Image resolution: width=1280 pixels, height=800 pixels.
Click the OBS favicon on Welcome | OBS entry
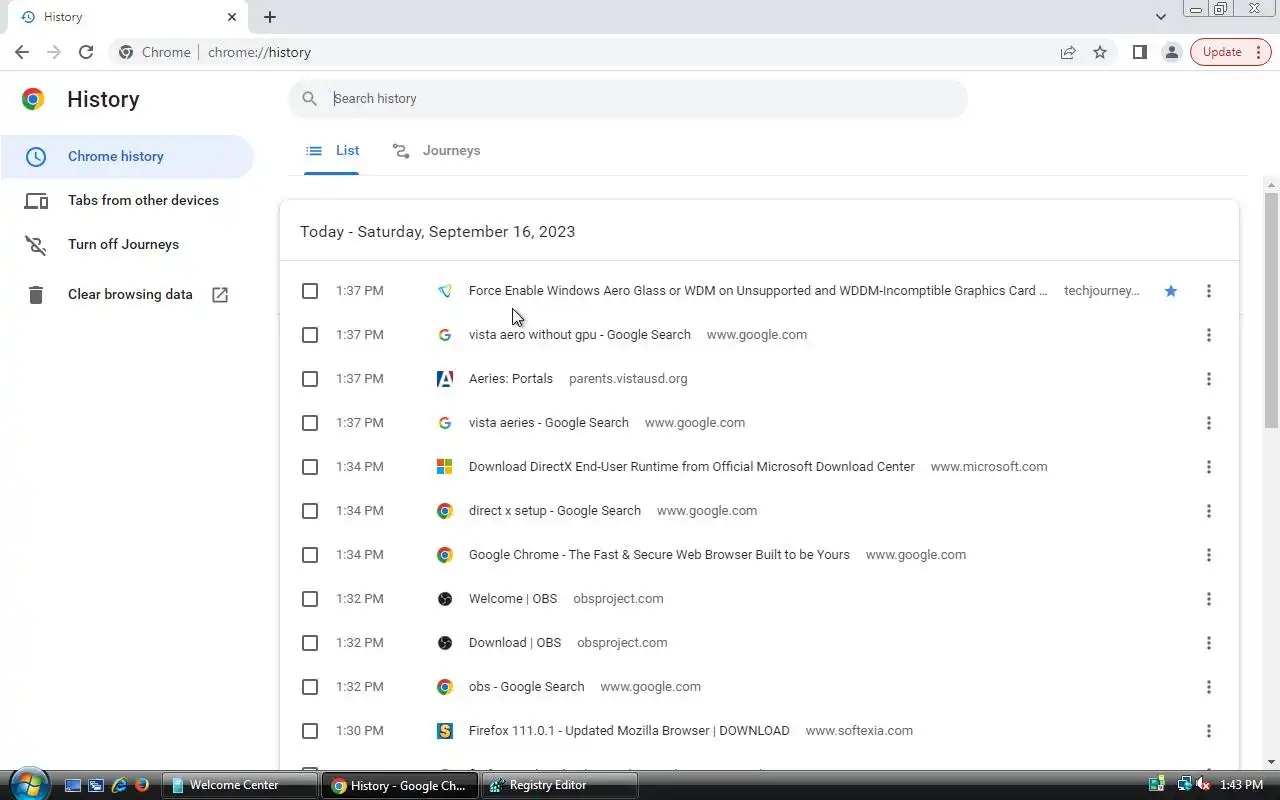tap(445, 599)
